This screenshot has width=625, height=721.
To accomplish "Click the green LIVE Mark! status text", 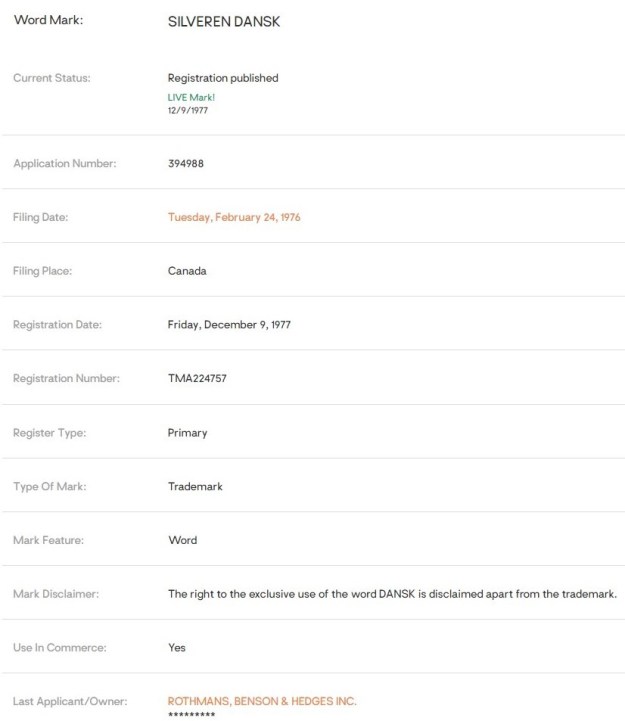I will coord(190,97).
